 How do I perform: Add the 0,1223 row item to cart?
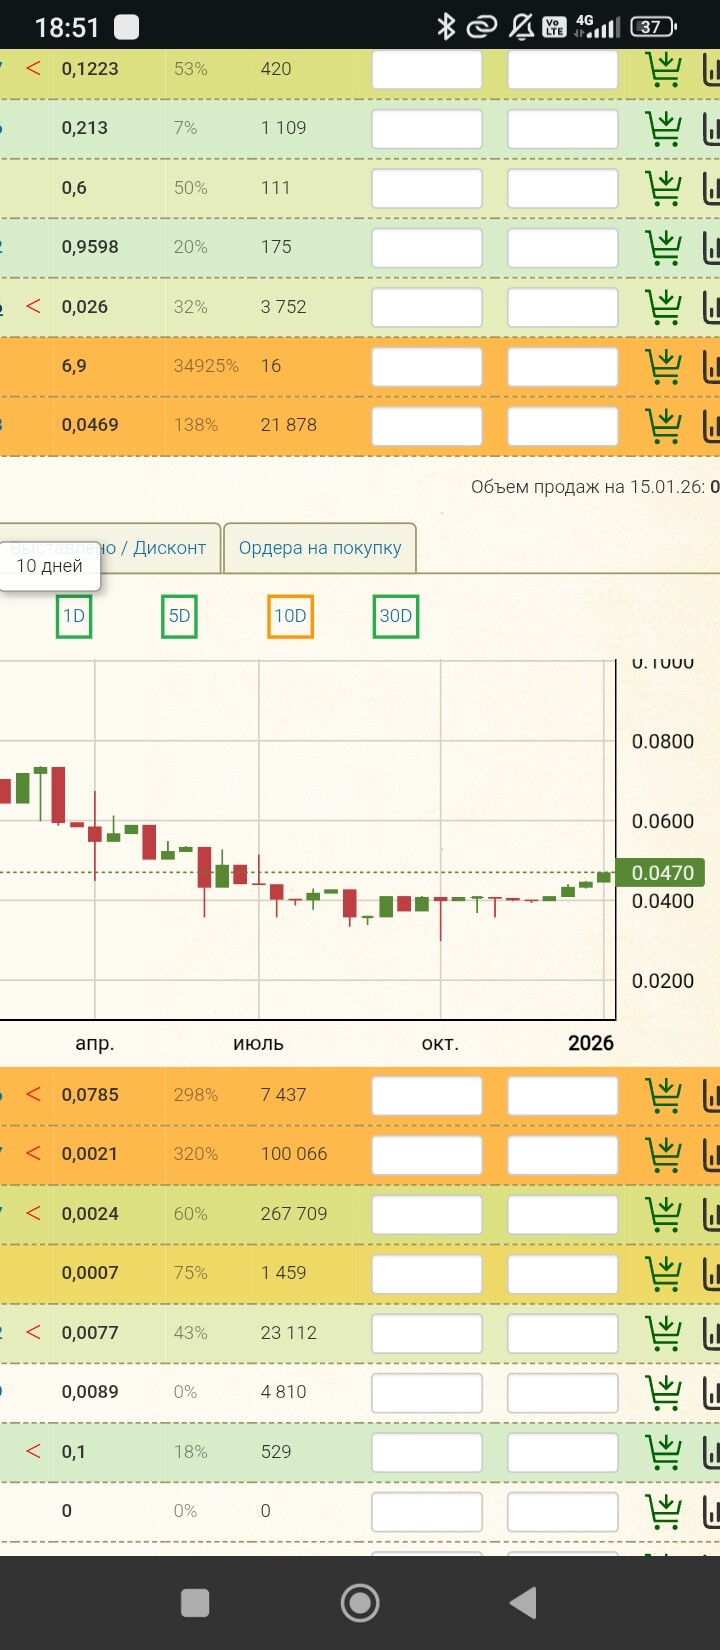click(663, 70)
